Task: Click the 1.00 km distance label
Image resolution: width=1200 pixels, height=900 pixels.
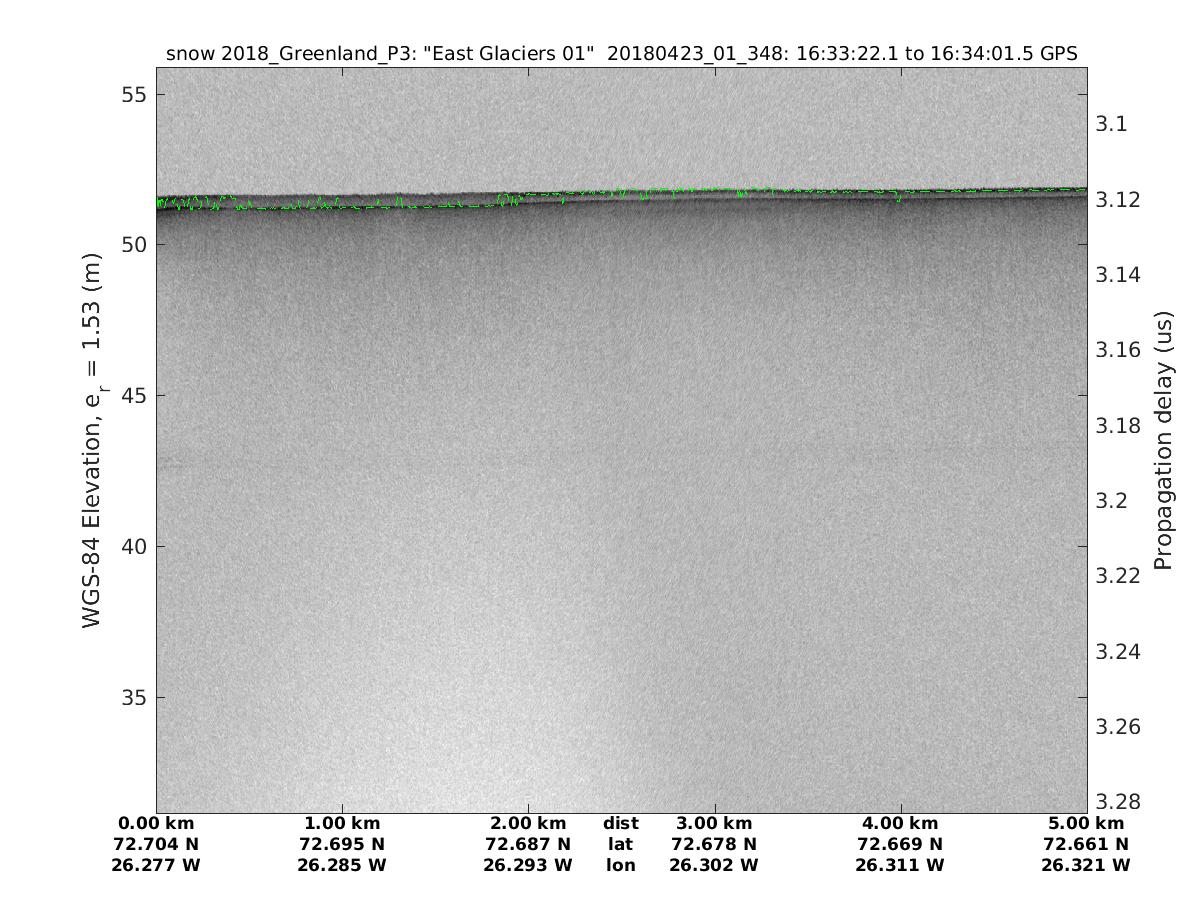Action: [342, 823]
